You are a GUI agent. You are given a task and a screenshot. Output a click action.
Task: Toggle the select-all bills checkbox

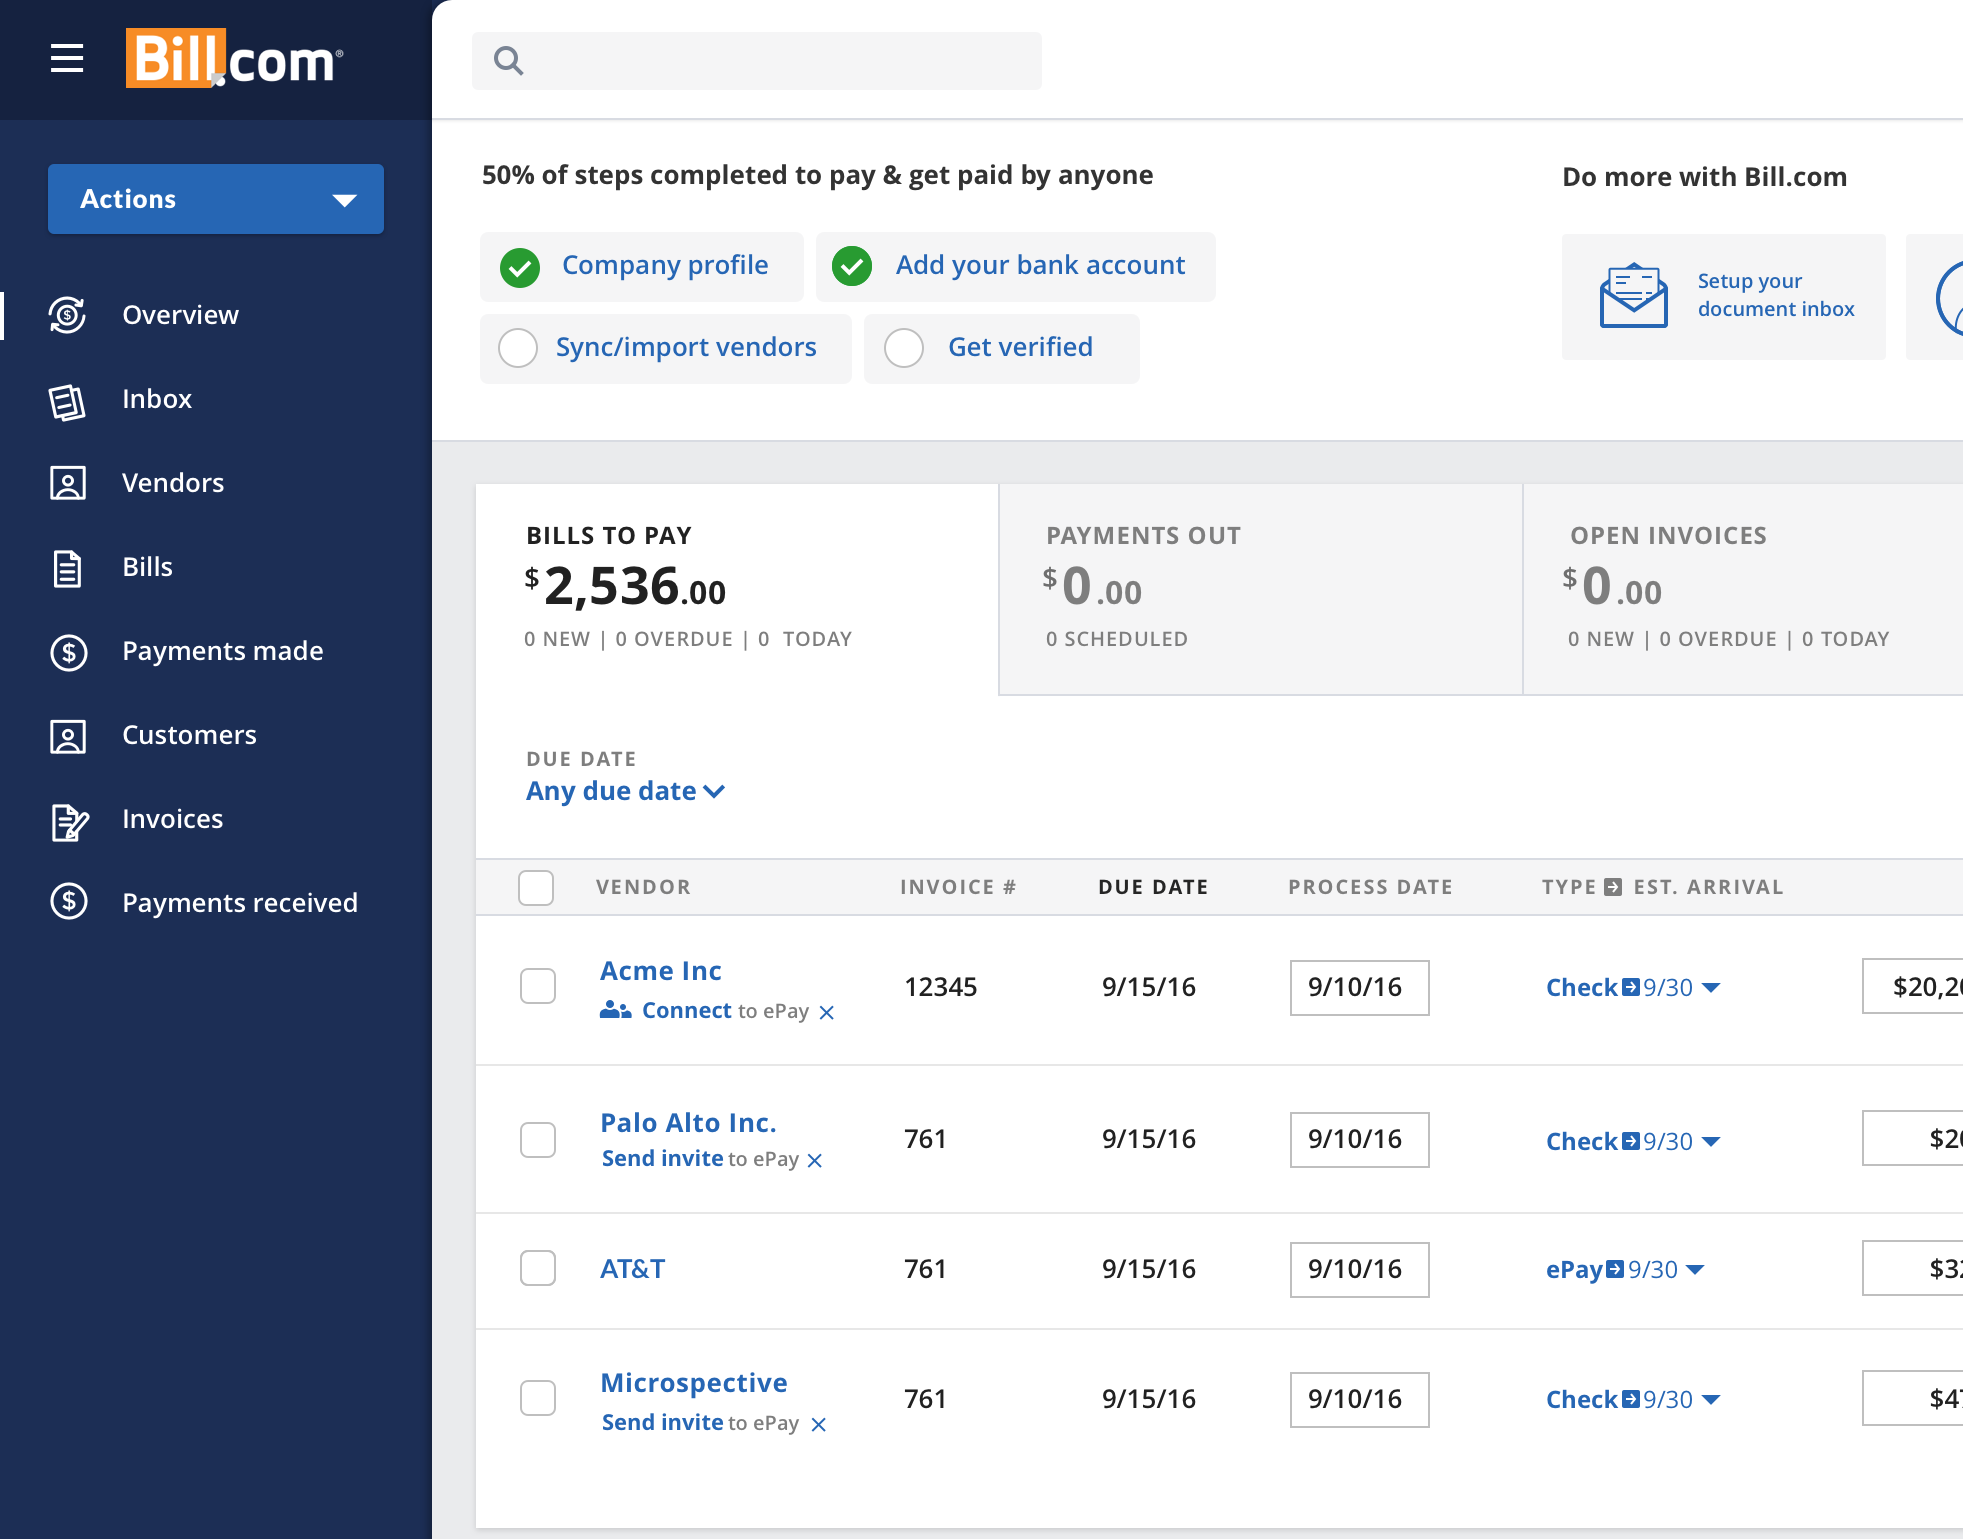pos(536,888)
